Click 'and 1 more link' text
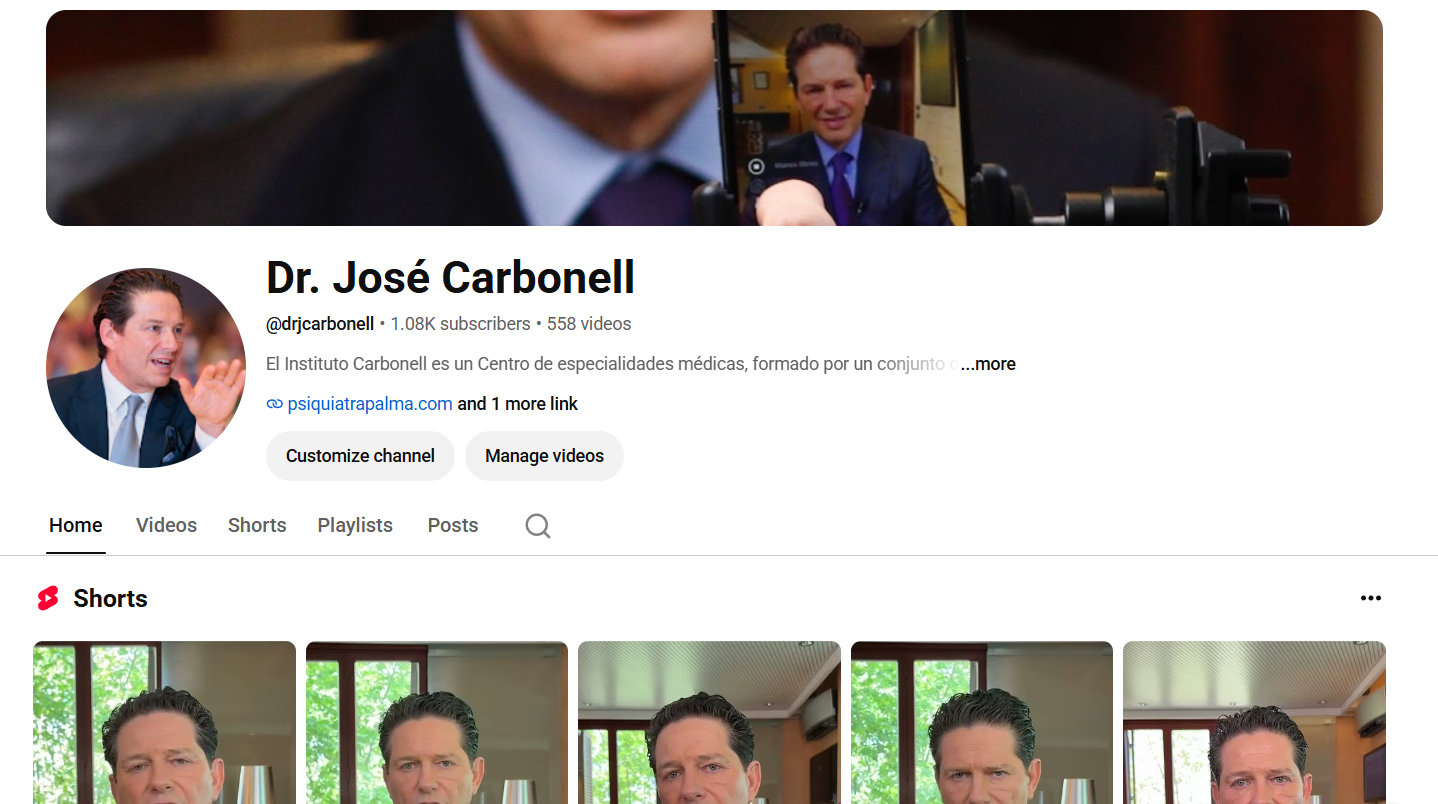 click(x=518, y=404)
